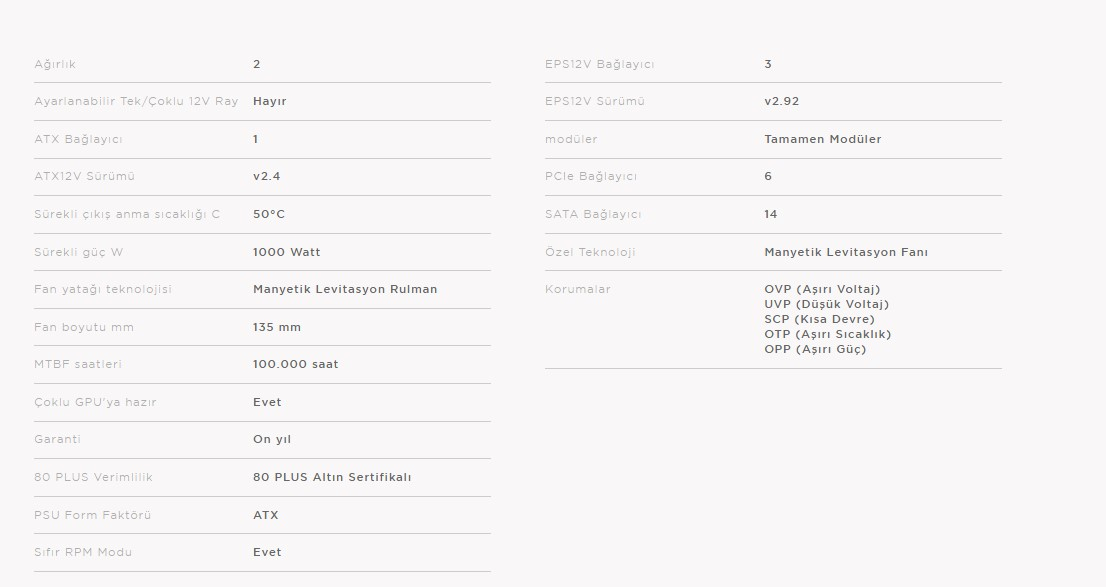The width and height of the screenshot is (1106, 587).
Task: Select the MTBF 100.000 saat value
Action: point(296,364)
